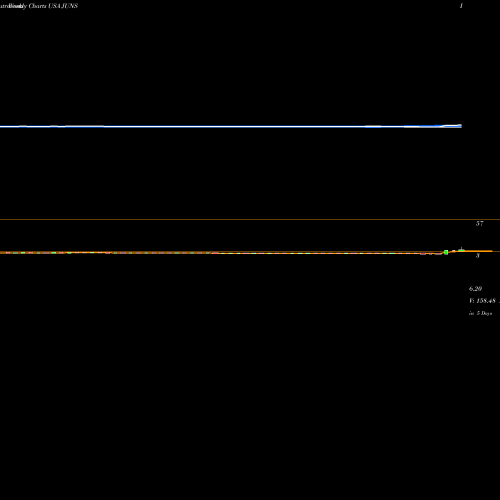Select the small green candle with upper wick
500x500 pixels.
(461, 249)
